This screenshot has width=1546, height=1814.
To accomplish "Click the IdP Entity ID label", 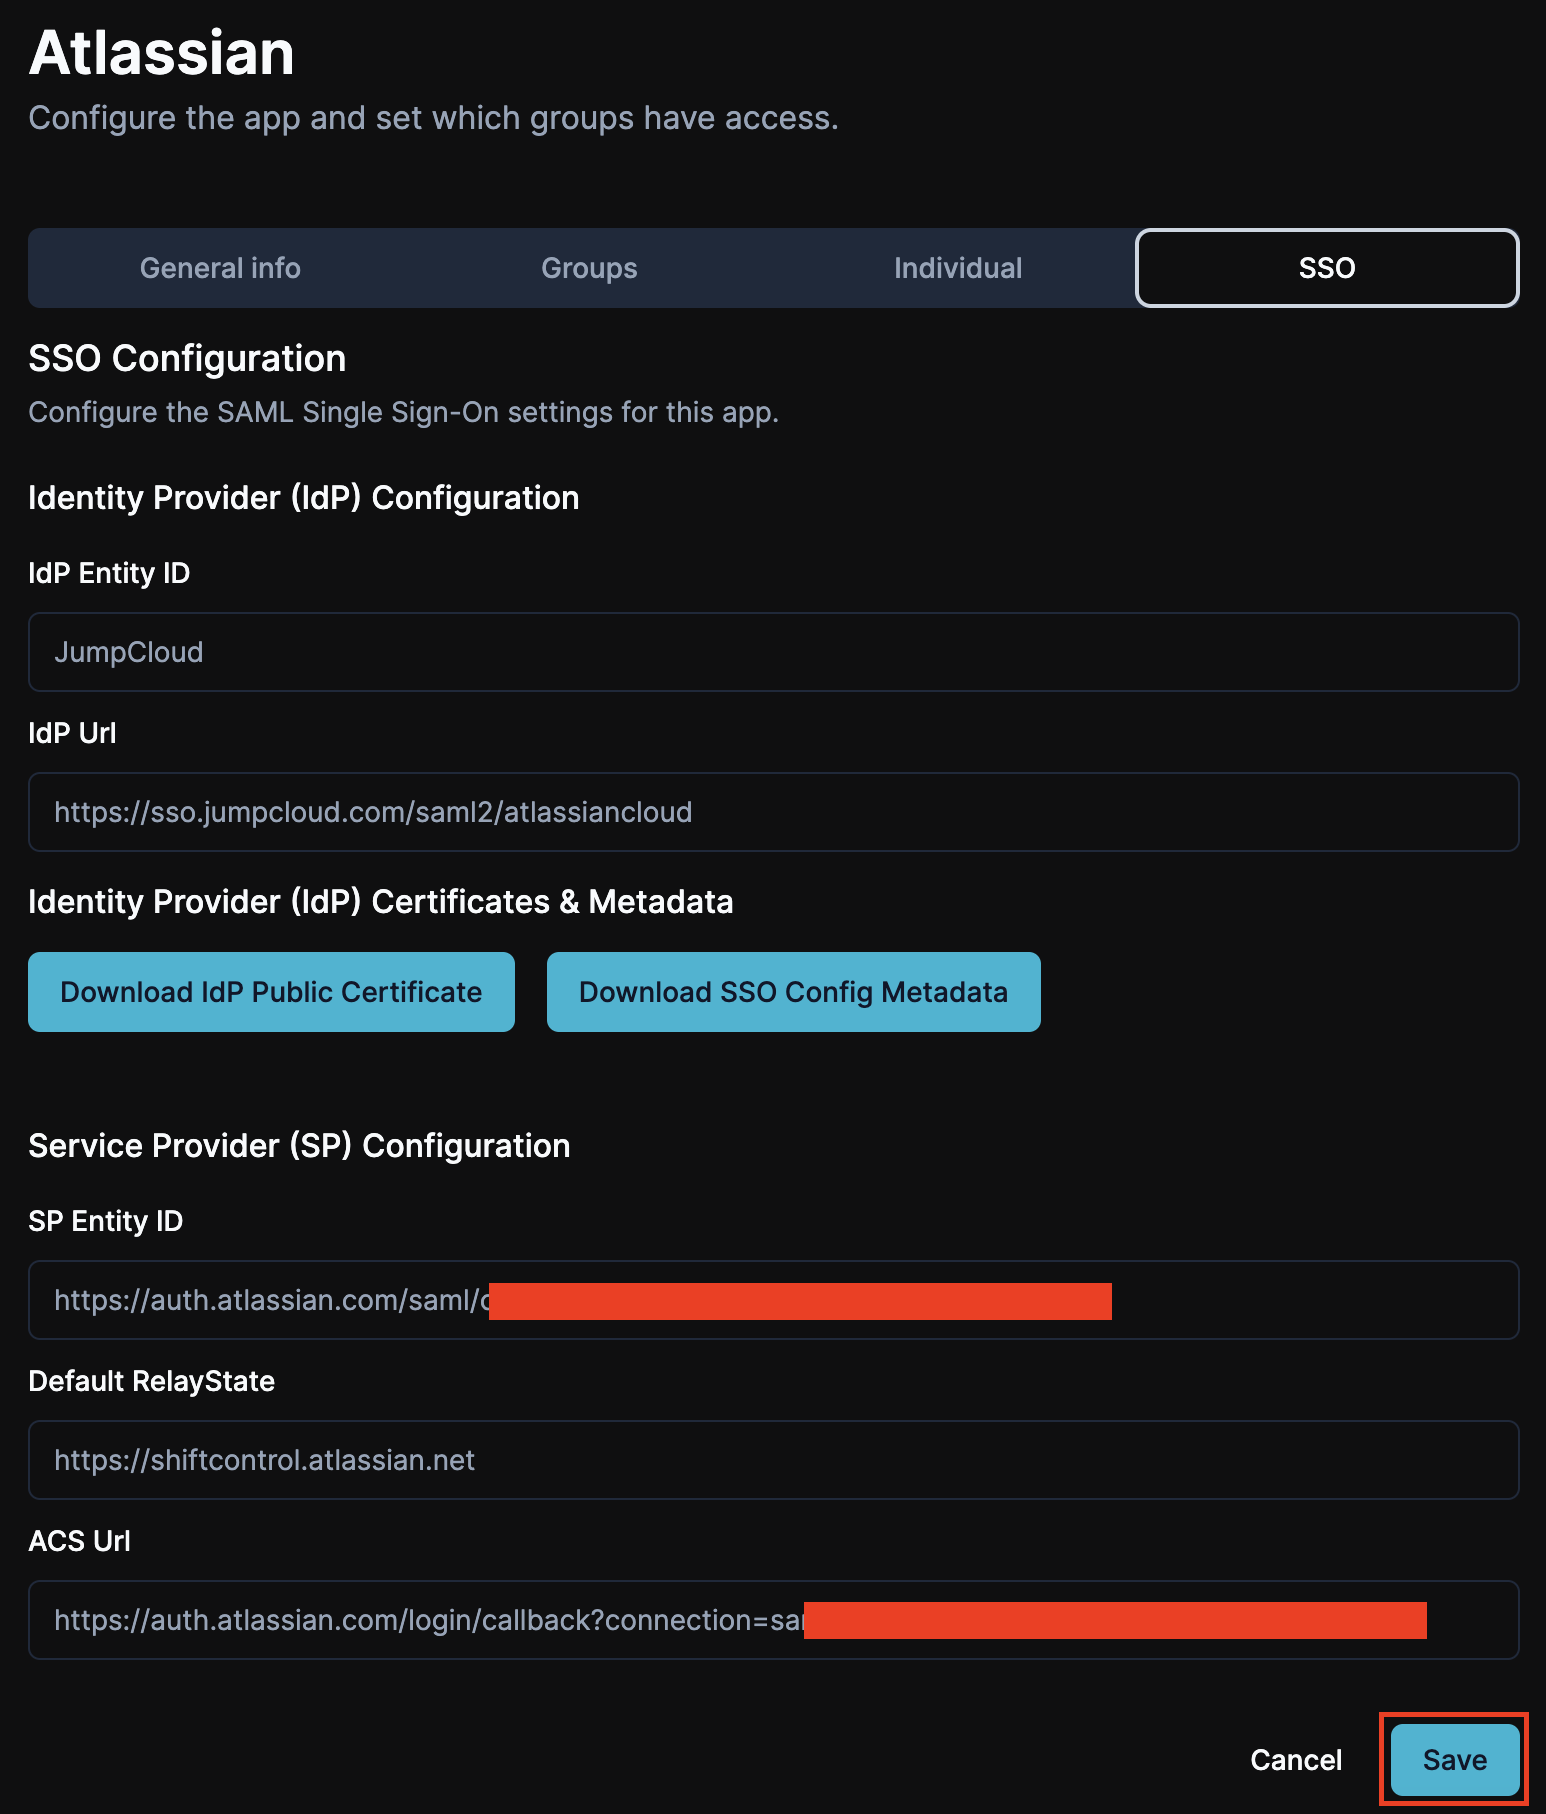I will pos(109,573).
